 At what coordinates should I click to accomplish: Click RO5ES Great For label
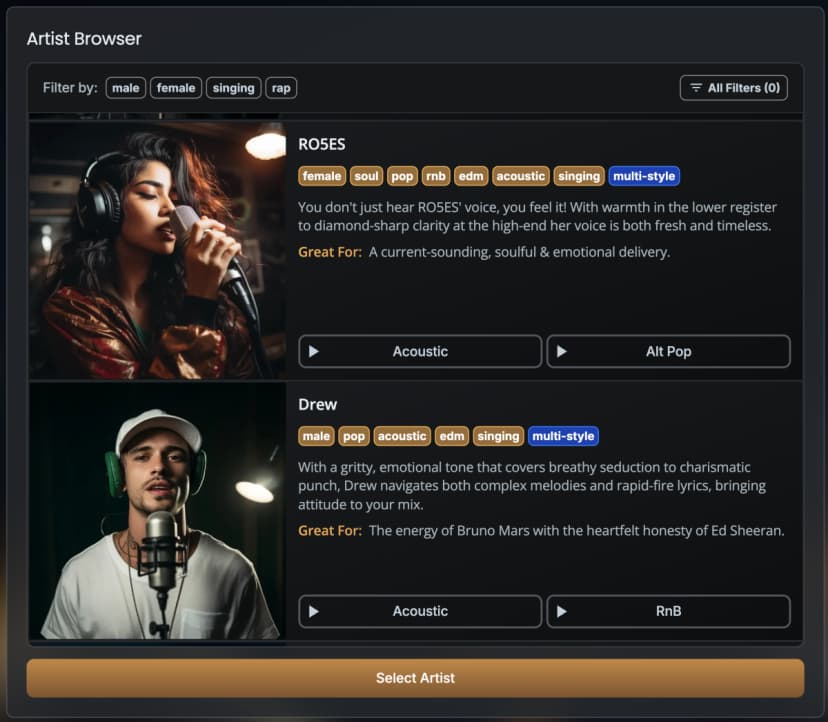point(330,252)
